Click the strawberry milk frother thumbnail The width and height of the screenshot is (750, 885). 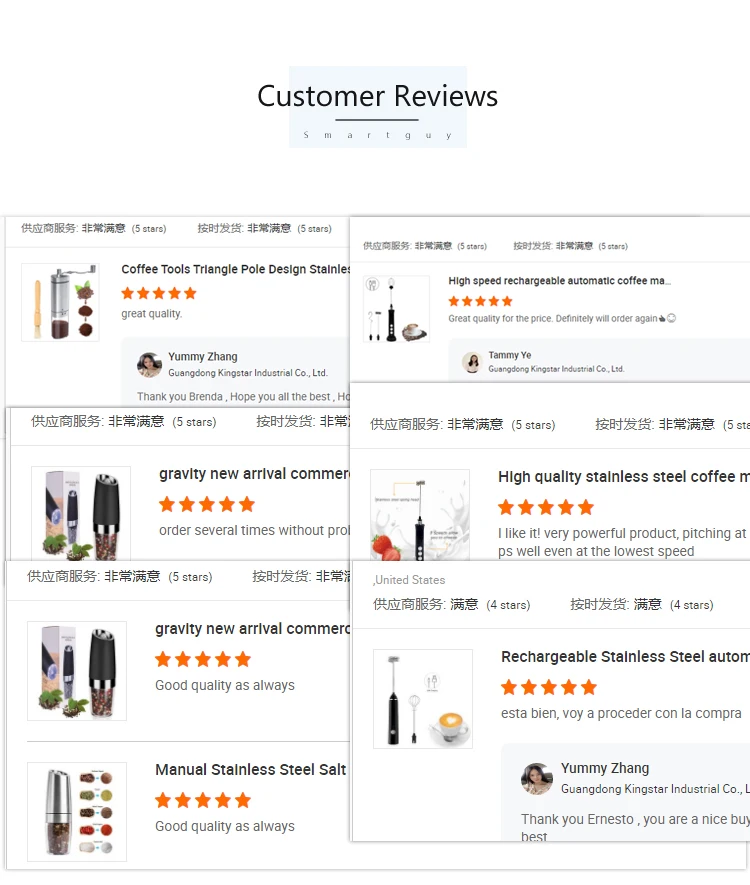coord(419,514)
